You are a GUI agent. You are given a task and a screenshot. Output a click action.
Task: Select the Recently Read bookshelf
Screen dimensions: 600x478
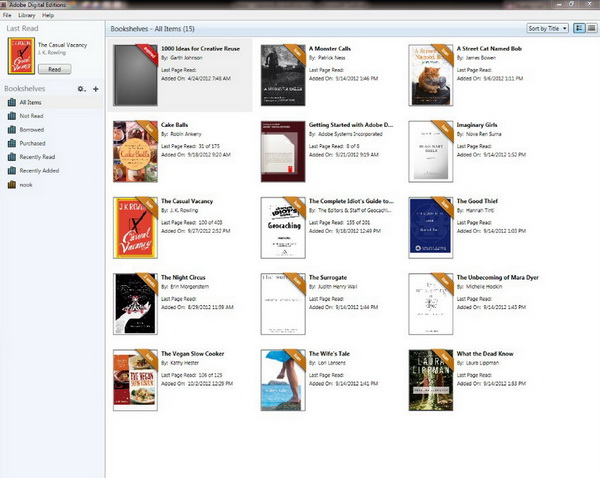[x=38, y=157]
